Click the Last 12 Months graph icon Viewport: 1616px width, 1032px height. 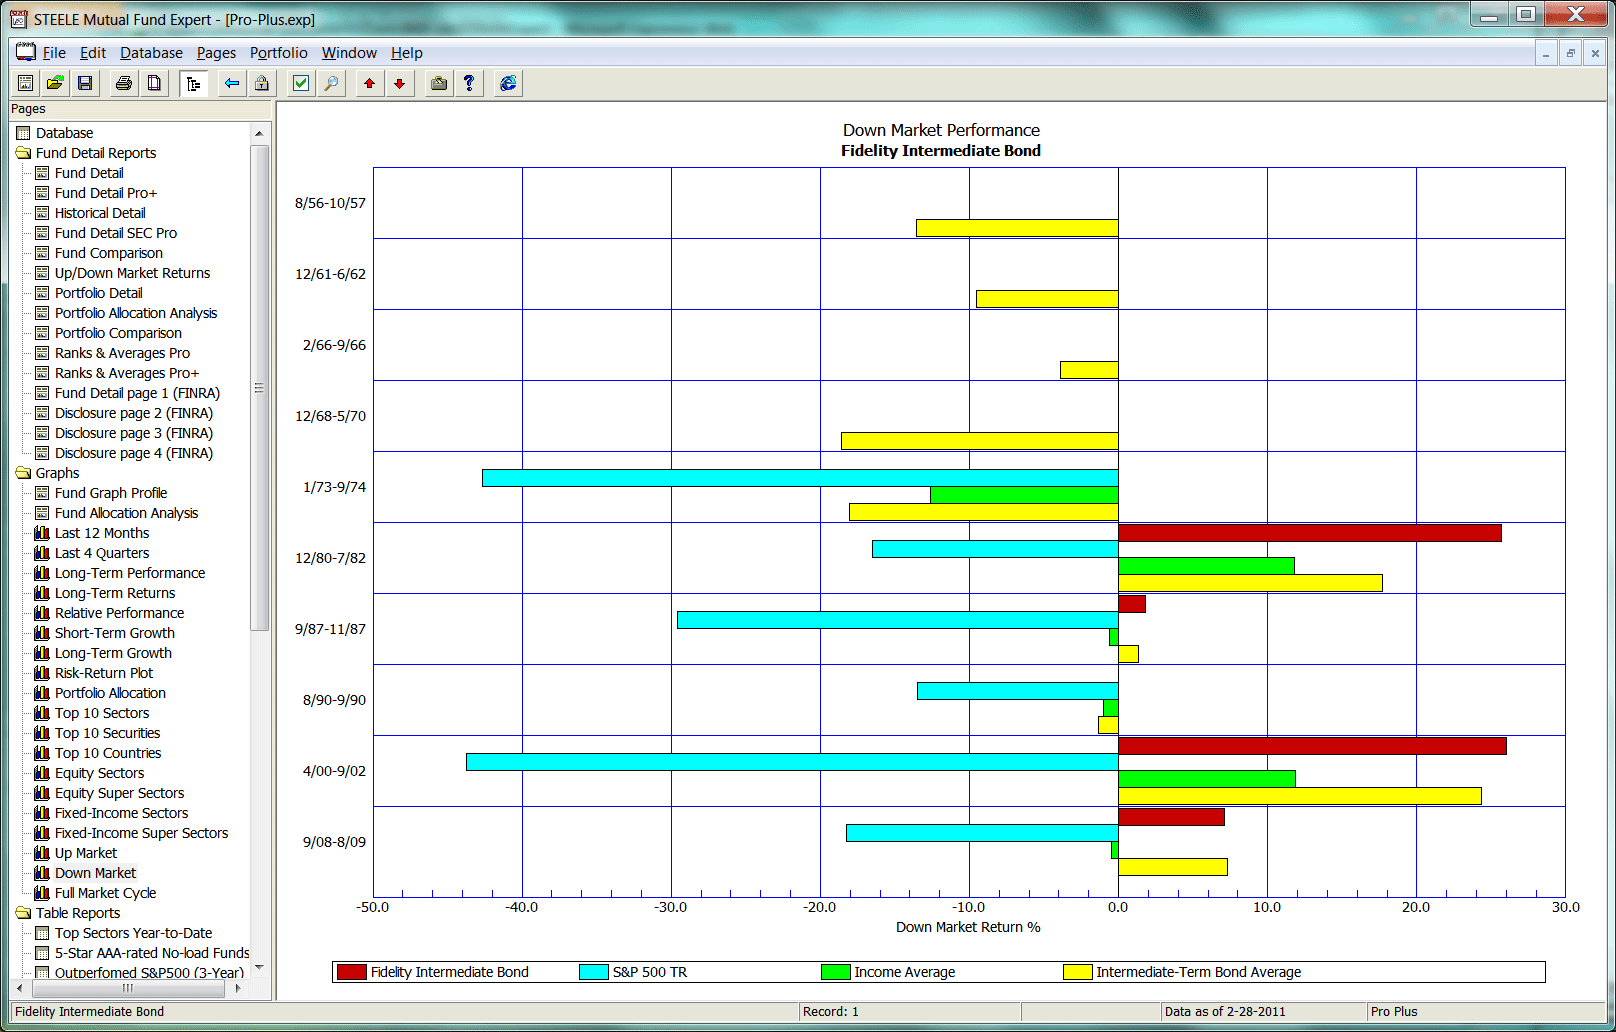tap(42, 533)
